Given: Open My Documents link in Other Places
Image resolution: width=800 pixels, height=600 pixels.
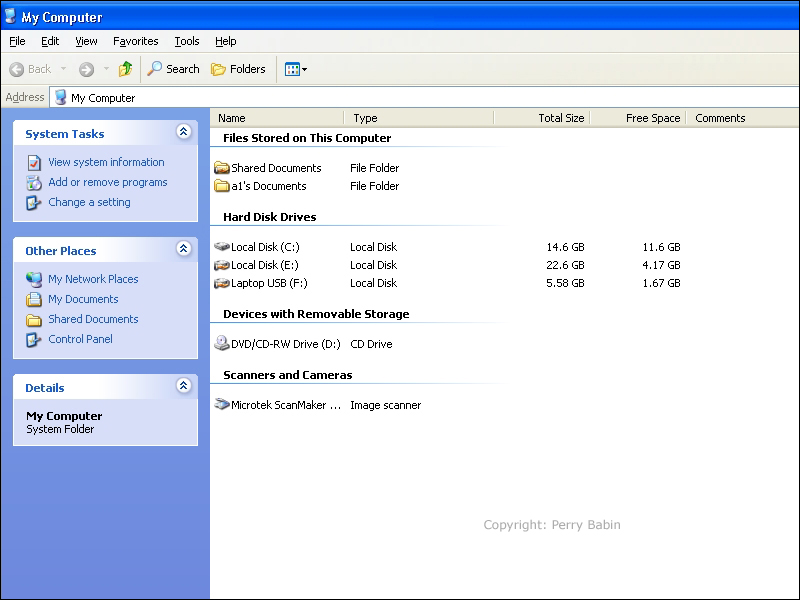Looking at the screenshot, I should 83,299.
